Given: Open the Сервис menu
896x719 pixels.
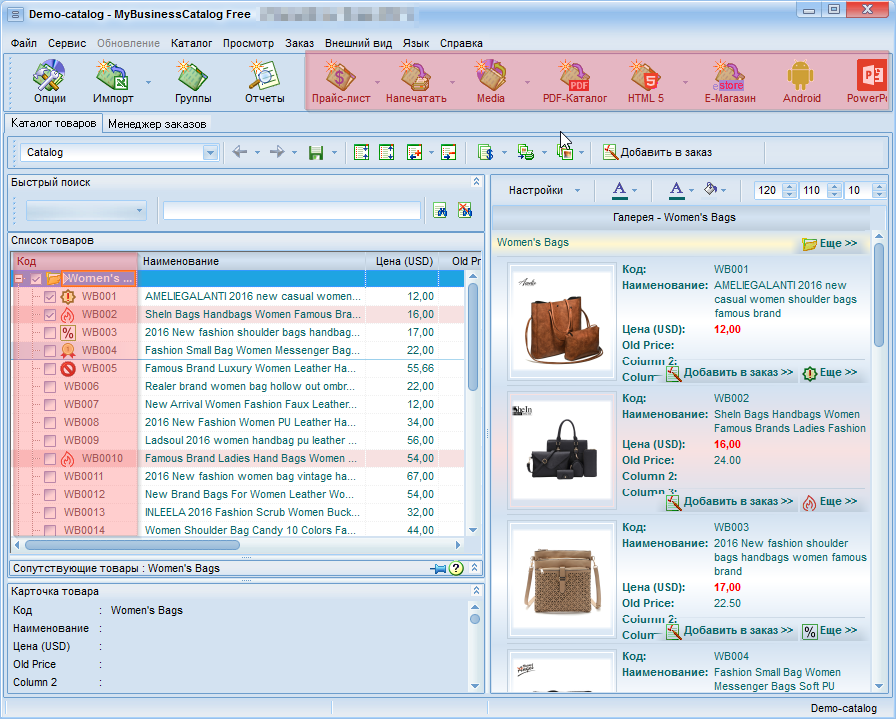Looking at the screenshot, I should click(67, 43).
